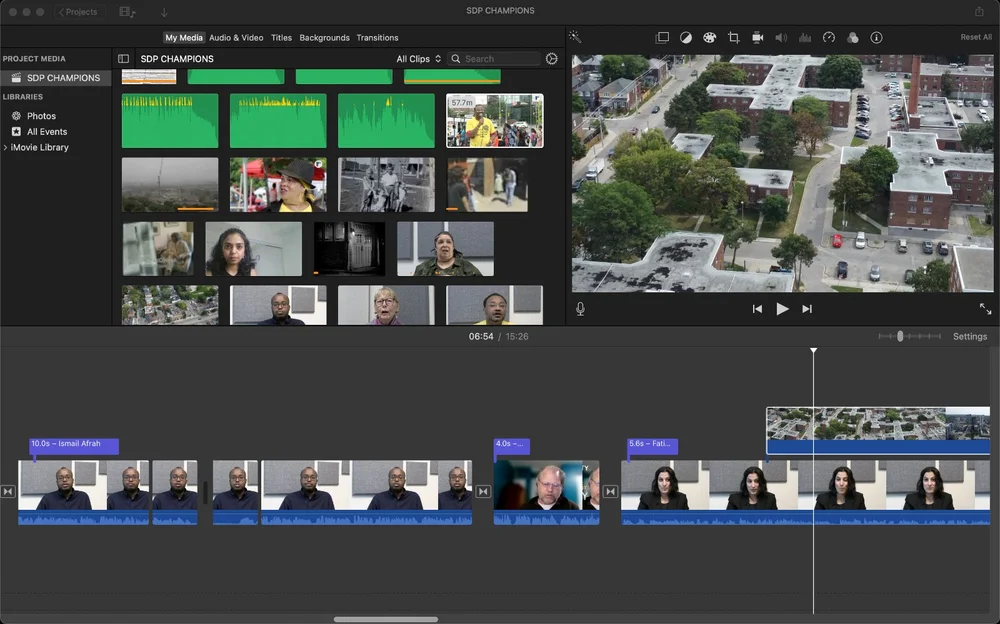This screenshot has width=1000, height=624.
Task: Select woman with glasses interview clip
Action: coord(386,305)
